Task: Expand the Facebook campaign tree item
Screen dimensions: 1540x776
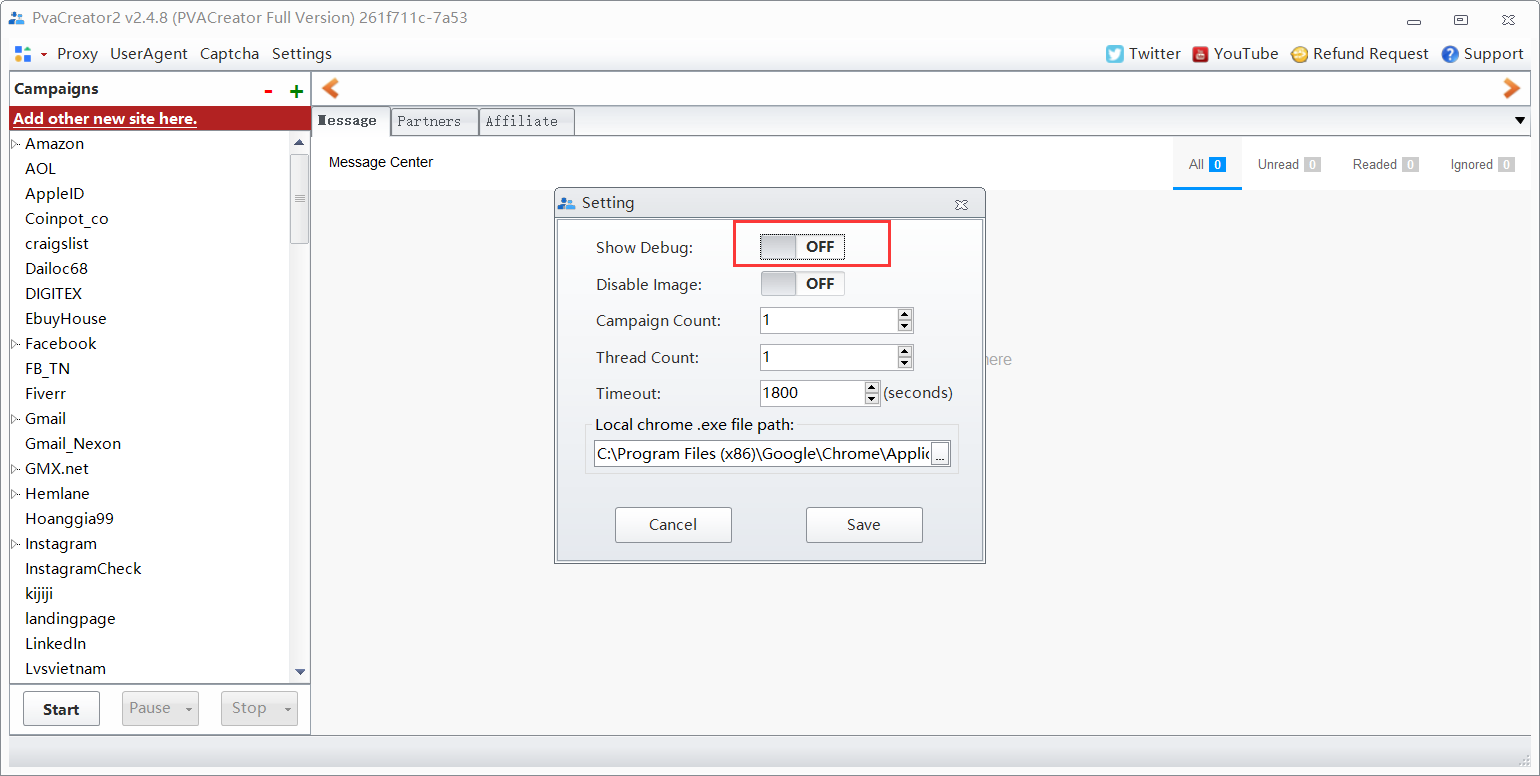Action: (x=15, y=344)
